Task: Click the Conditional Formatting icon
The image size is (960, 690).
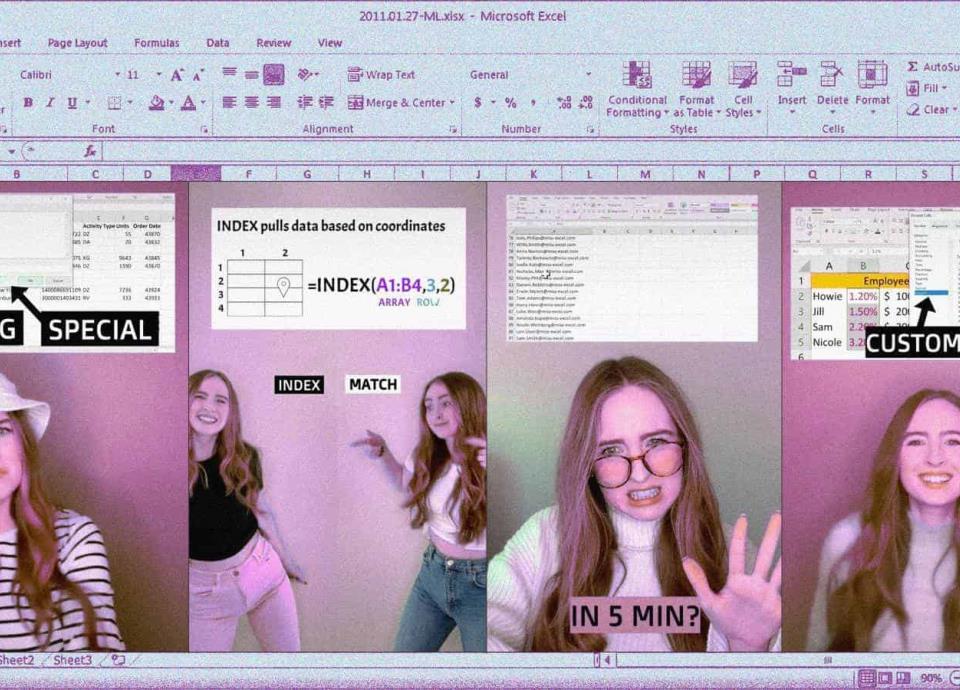Action: coord(637,76)
